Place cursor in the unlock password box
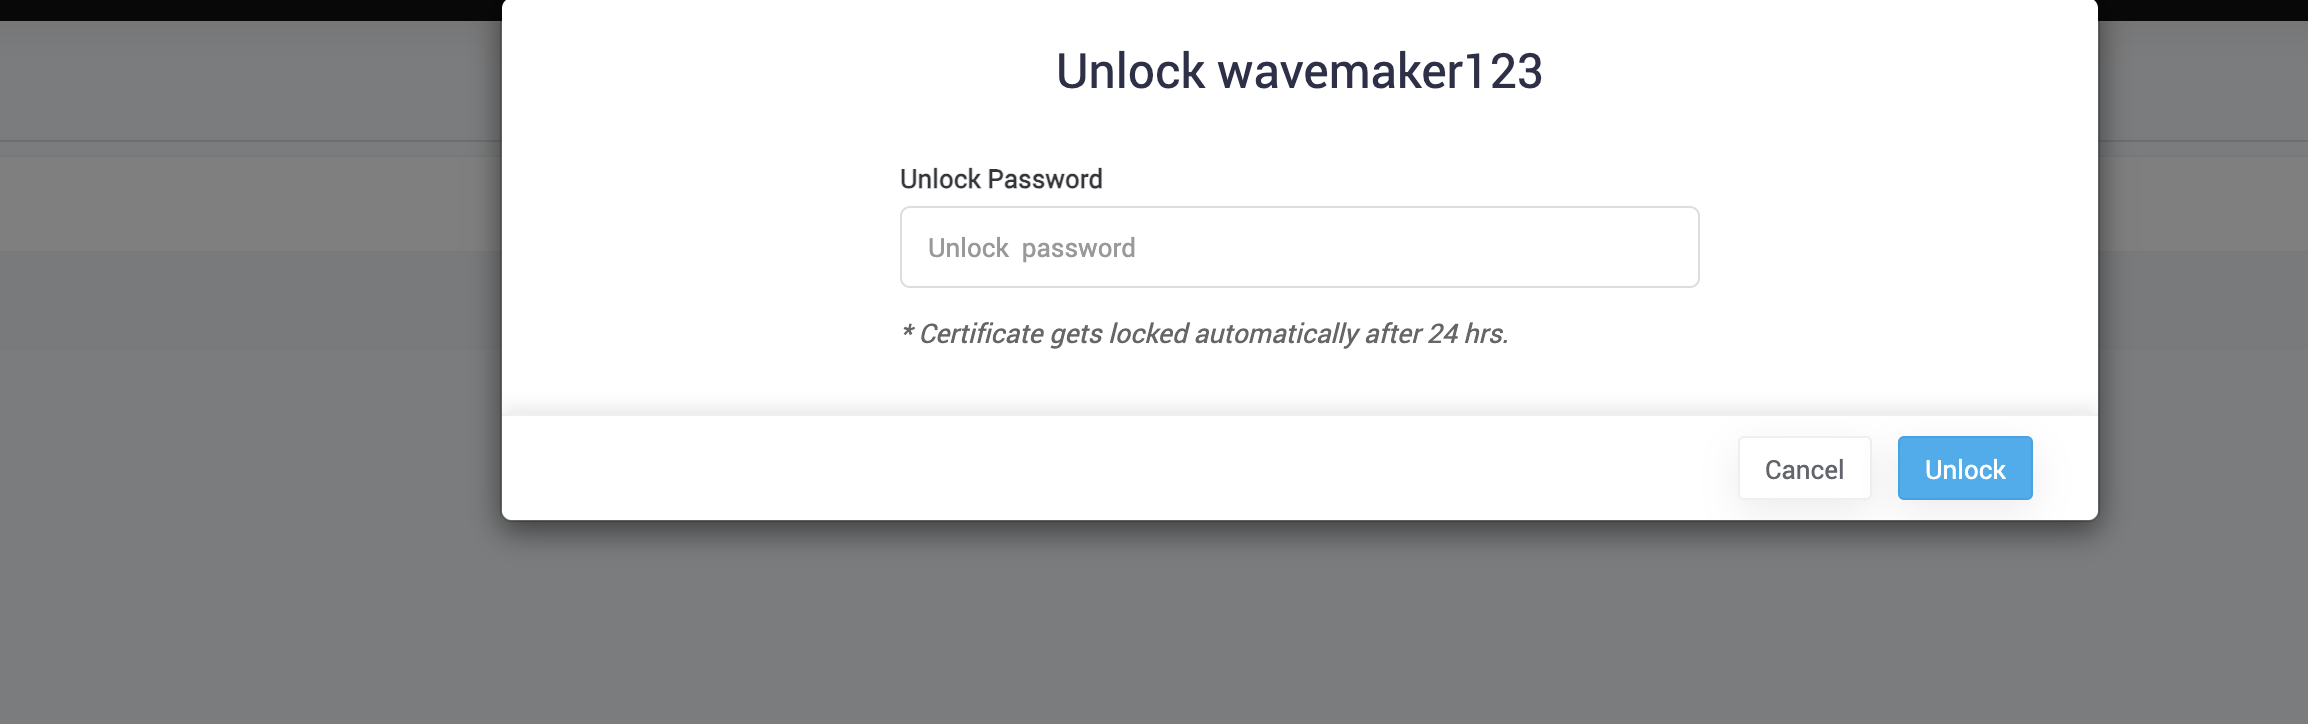 1298,247
